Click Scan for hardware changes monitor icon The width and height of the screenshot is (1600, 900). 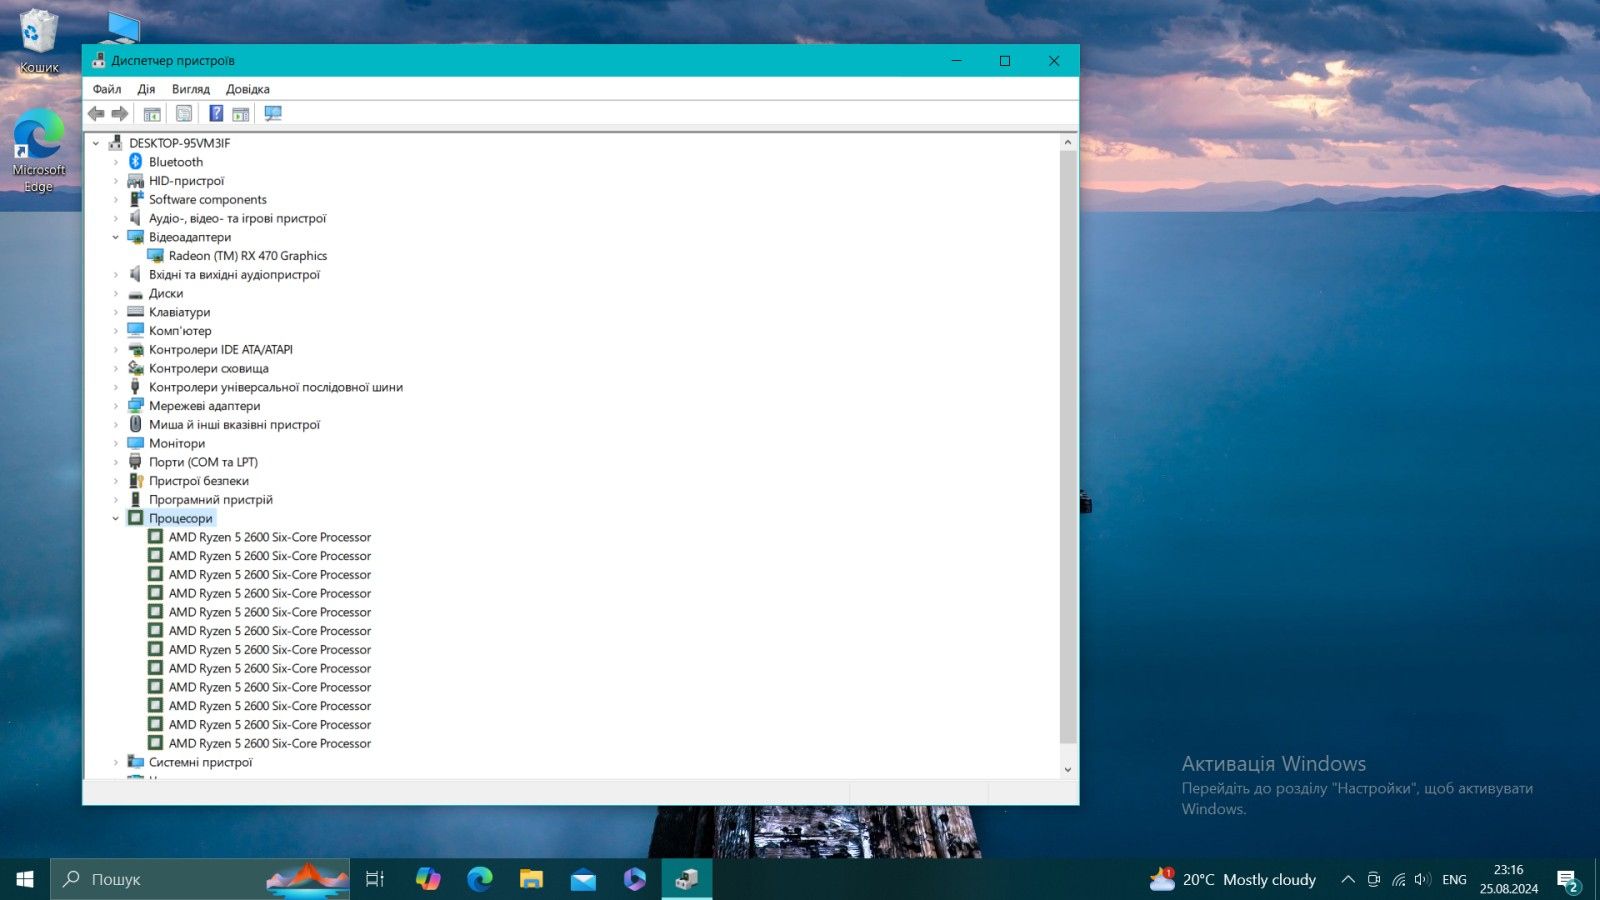273,114
